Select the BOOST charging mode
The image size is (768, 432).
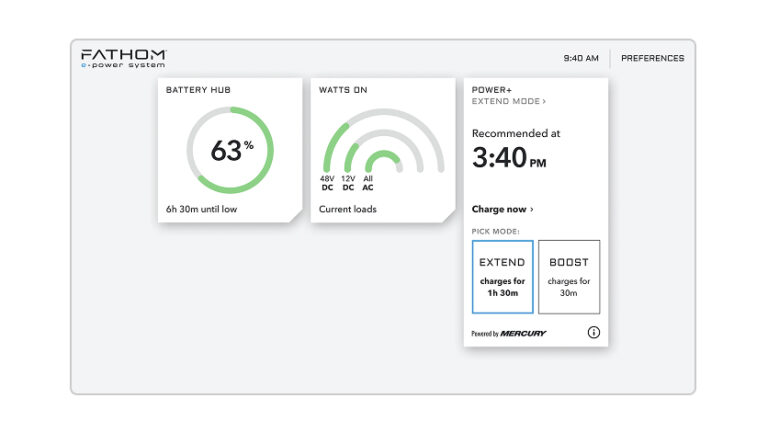[569, 276]
